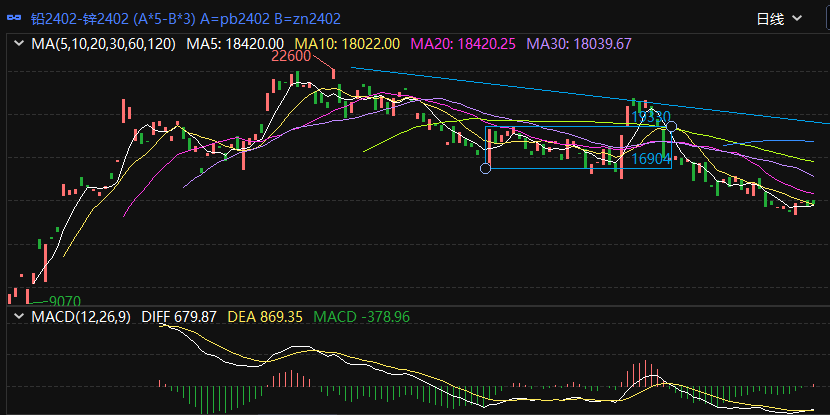Viewport: 830px width, 415px height.
Task: Click the 22600 high price marker
Action: click(291, 57)
